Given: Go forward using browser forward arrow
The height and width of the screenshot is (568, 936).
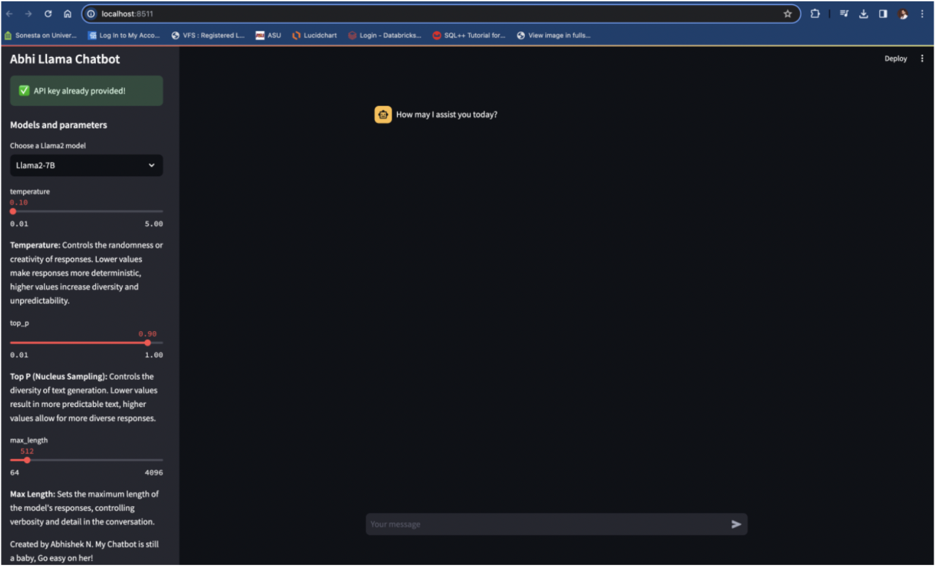Looking at the screenshot, I should 28,14.
